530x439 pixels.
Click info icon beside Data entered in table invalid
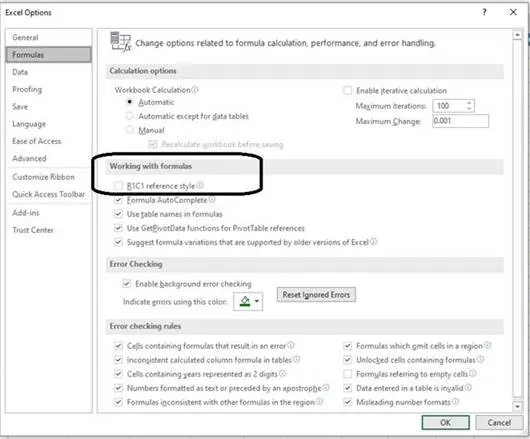pyautogui.click(x=468, y=387)
